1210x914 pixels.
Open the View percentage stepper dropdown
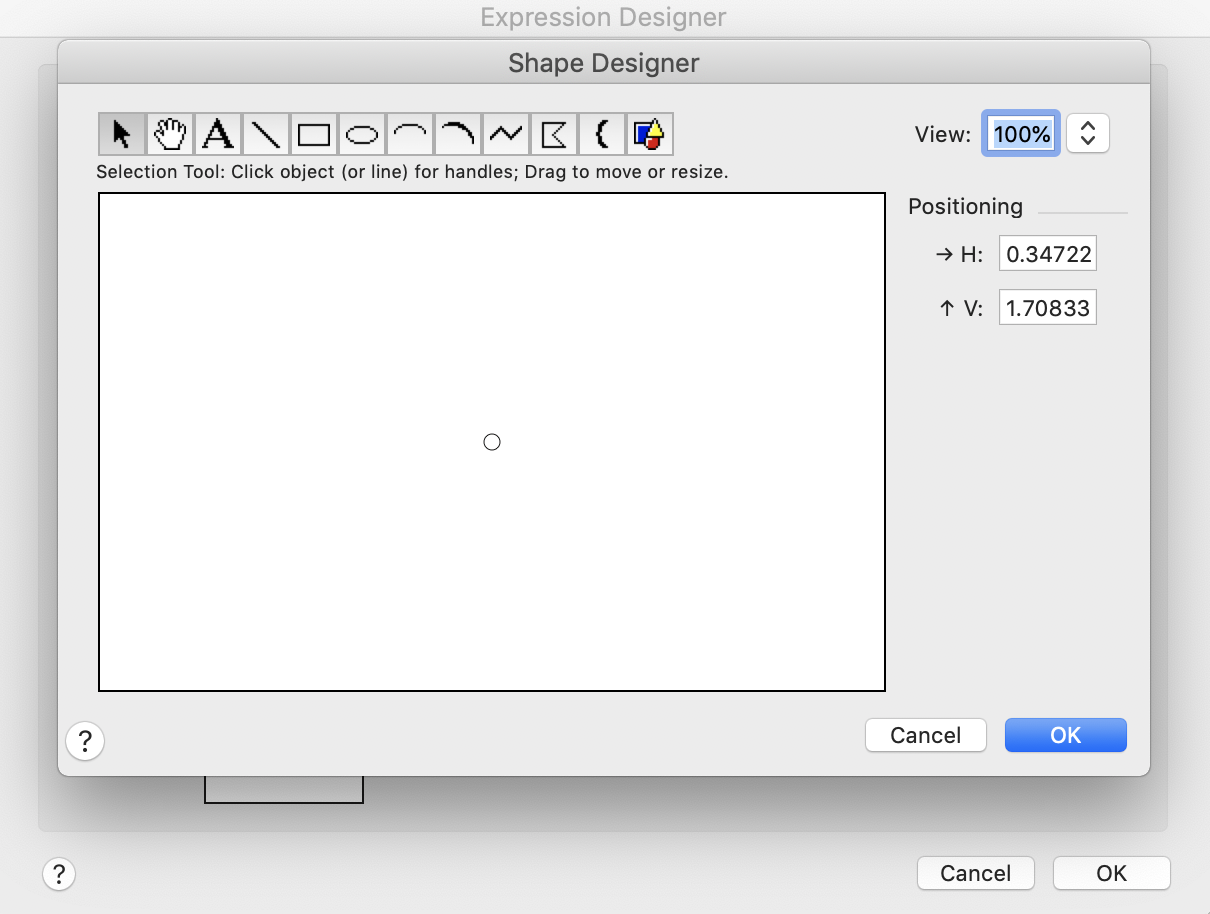1088,134
